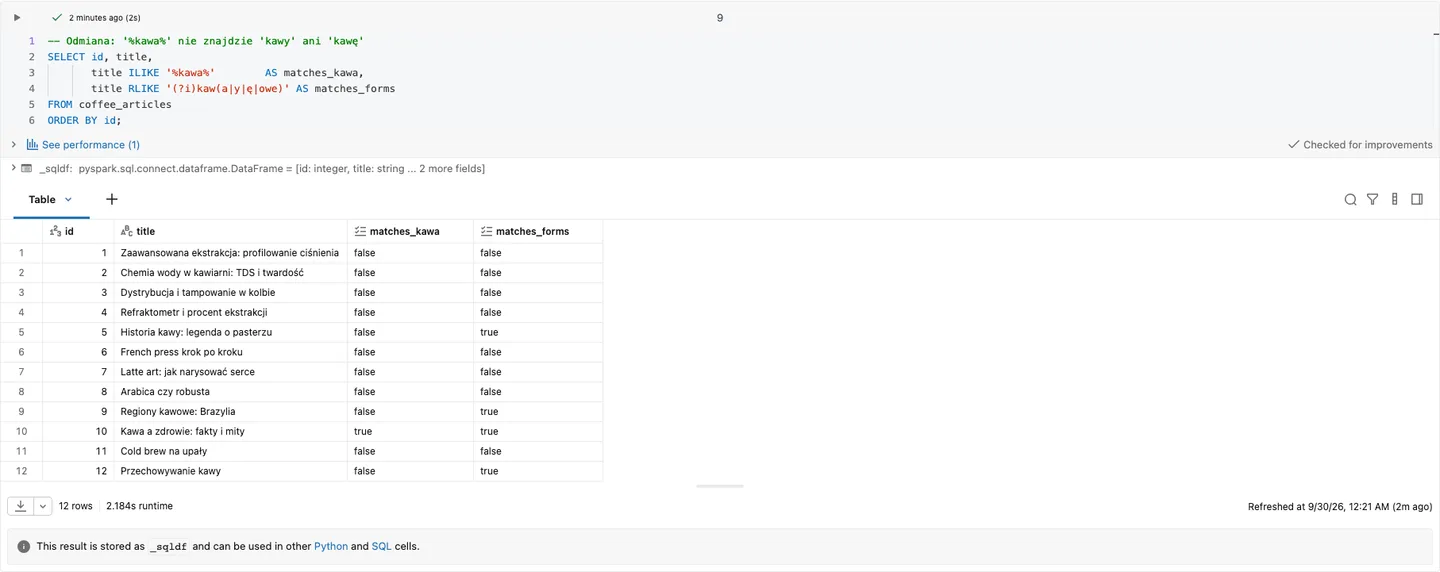The height and width of the screenshot is (572, 1440).
Task: Sort by the matches_kawa column header
Action: pyautogui.click(x=410, y=231)
